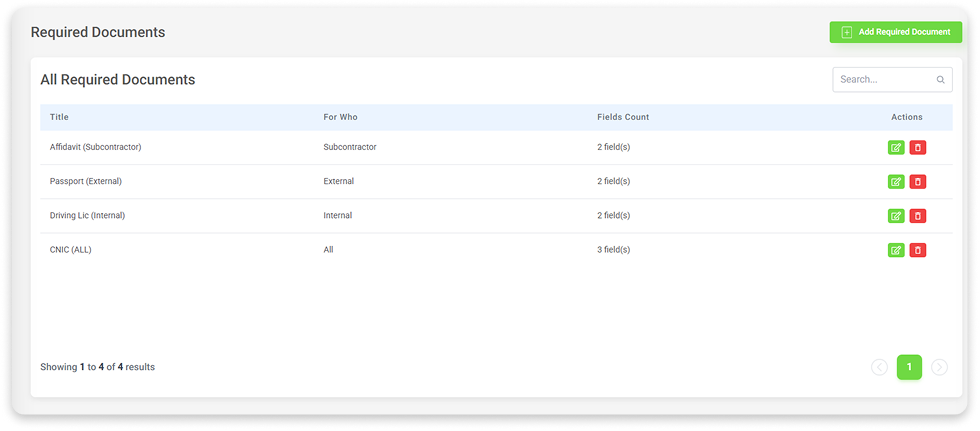This screenshot has height=431, width=980.
Task: Delete the Affidavit (Subcontractor) document
Action: click(918, 147)
